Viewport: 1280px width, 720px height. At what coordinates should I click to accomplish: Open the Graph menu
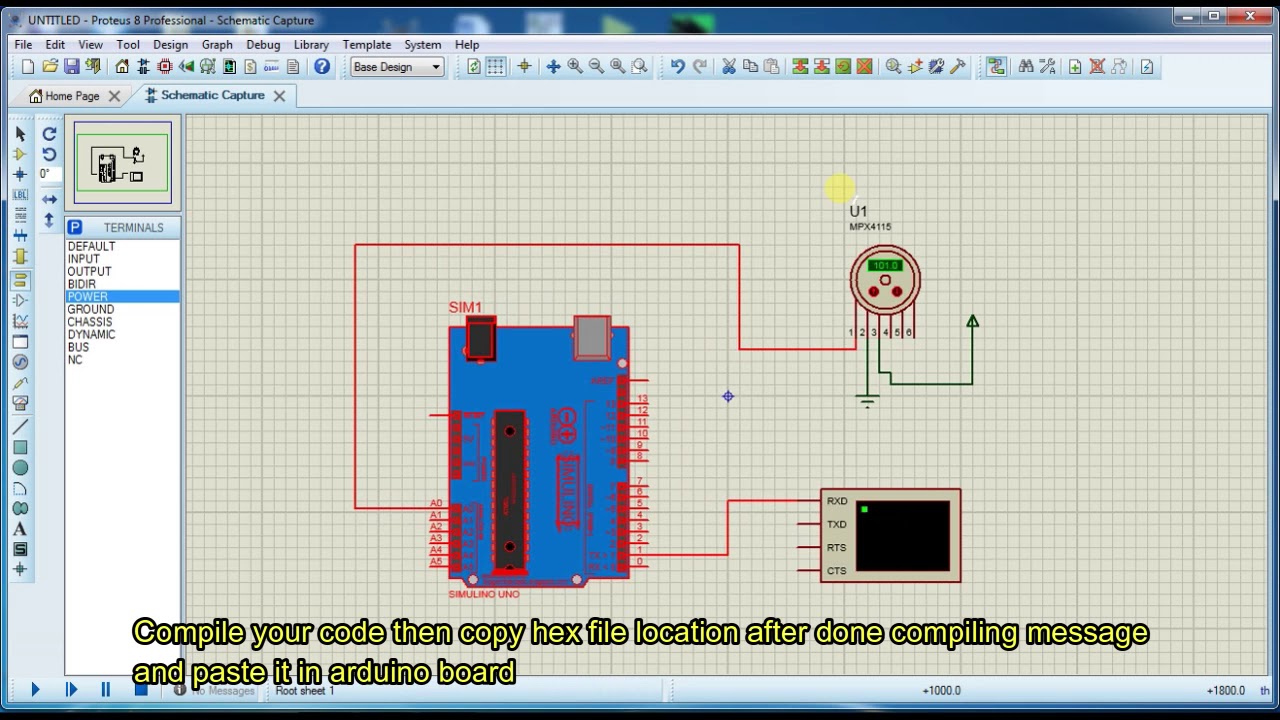point(217,44)
